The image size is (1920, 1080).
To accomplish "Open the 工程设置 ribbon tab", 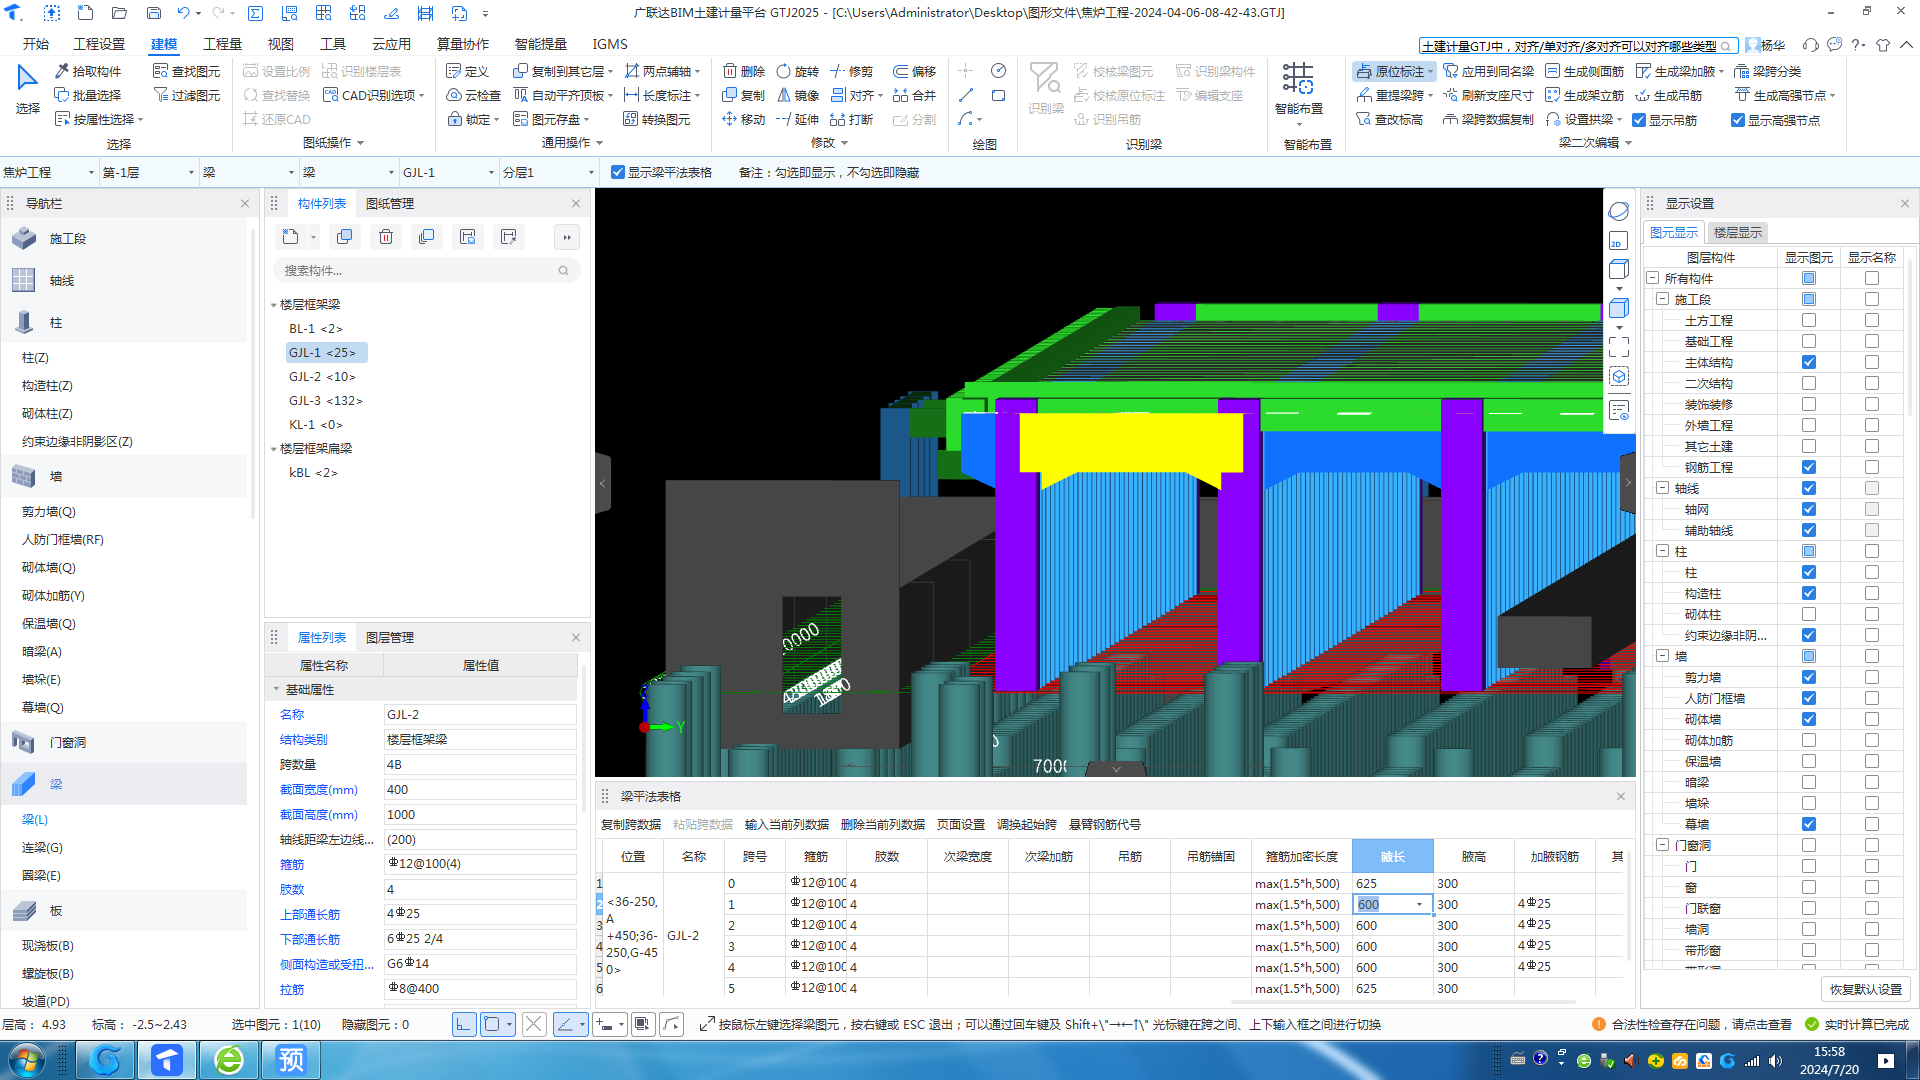I will point(99,44).
